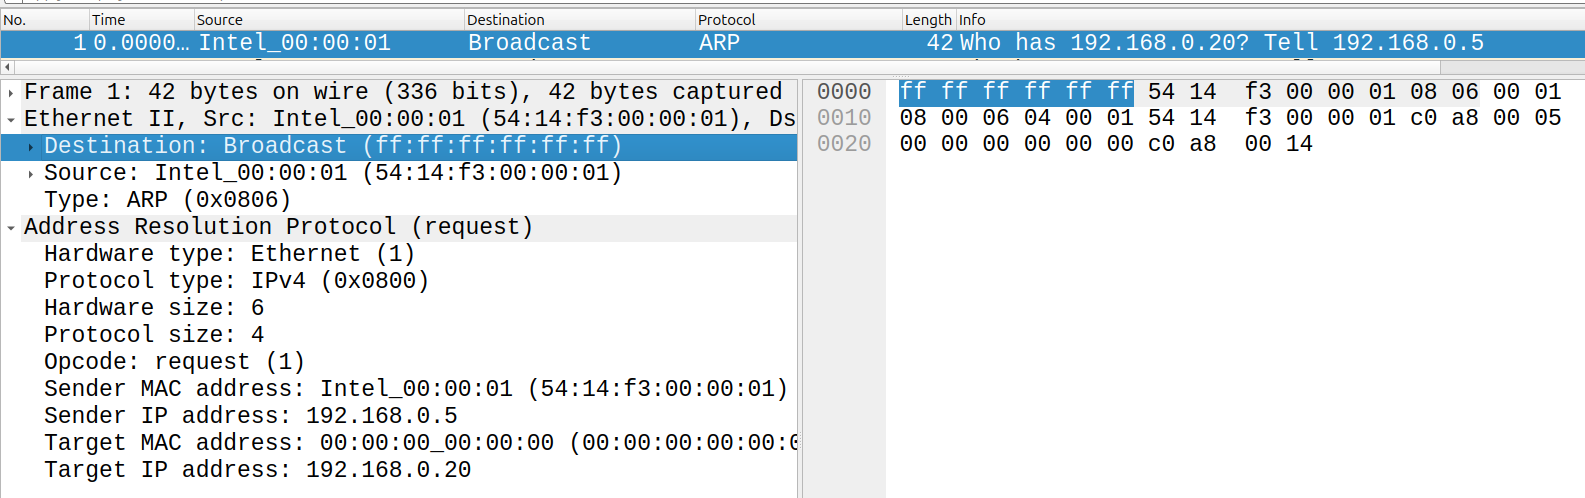
Task: Collapse the Ethernet II section
Action: [x=11, y=120]
